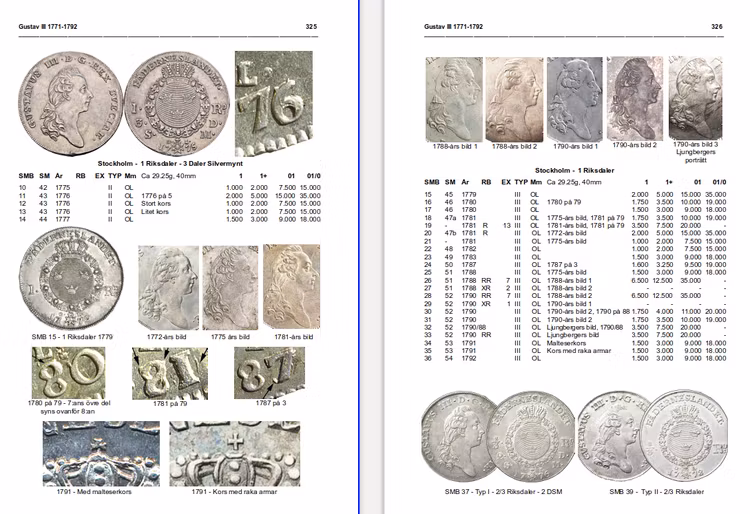Viewport: 750px width, 514px height.
Task: Open the Ljungbergers porträtt coin image
Action: coord(695,96)
